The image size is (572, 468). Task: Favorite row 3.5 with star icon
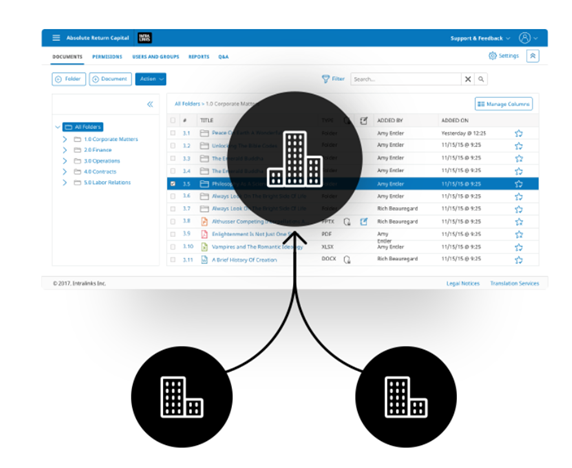518,184
